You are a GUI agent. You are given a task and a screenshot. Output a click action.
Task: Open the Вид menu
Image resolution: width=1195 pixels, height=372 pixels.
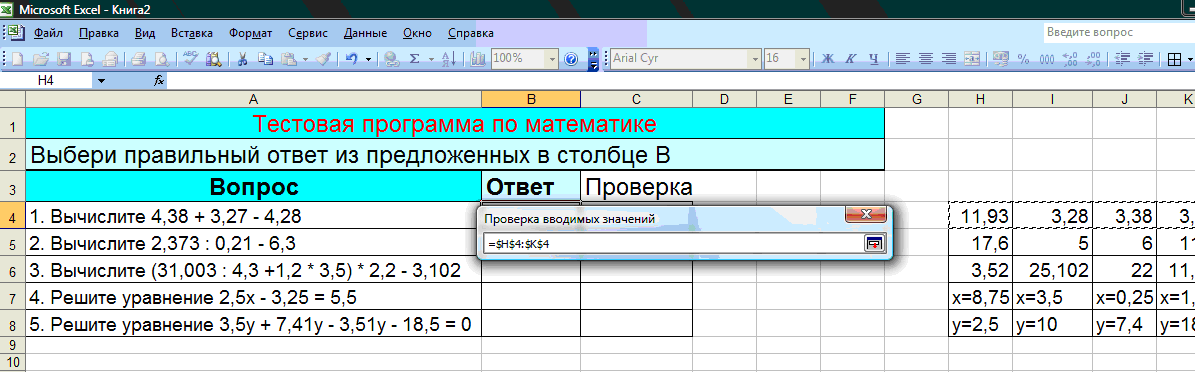coord(145,34)
